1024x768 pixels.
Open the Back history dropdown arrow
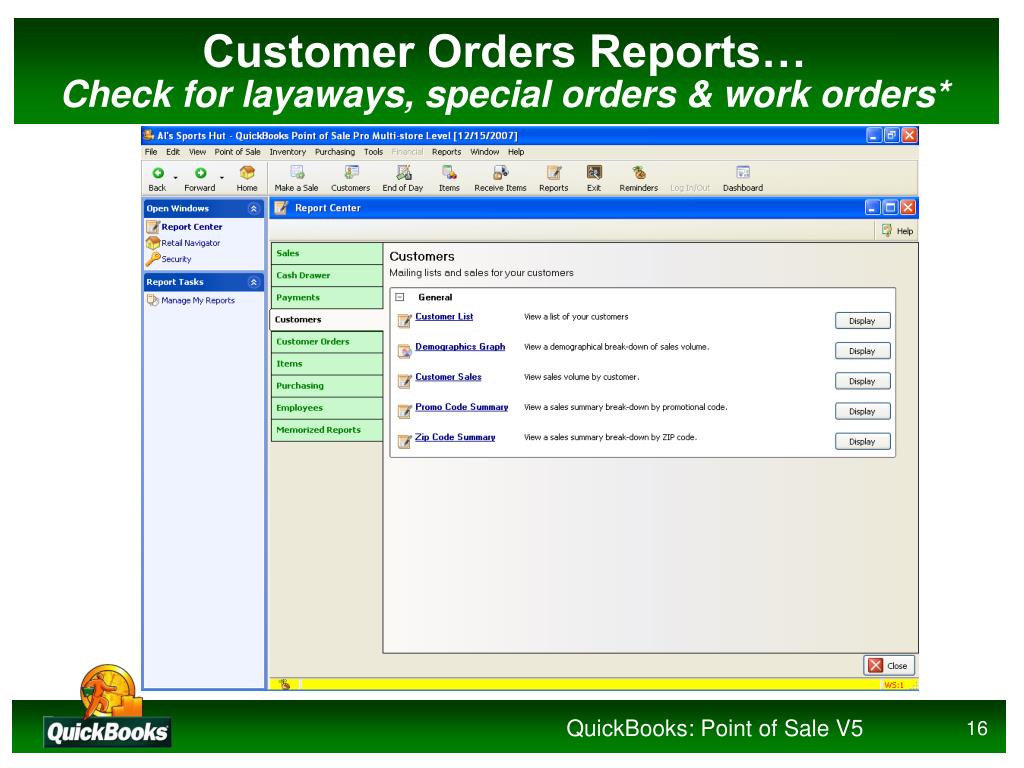tap(176, 177)
